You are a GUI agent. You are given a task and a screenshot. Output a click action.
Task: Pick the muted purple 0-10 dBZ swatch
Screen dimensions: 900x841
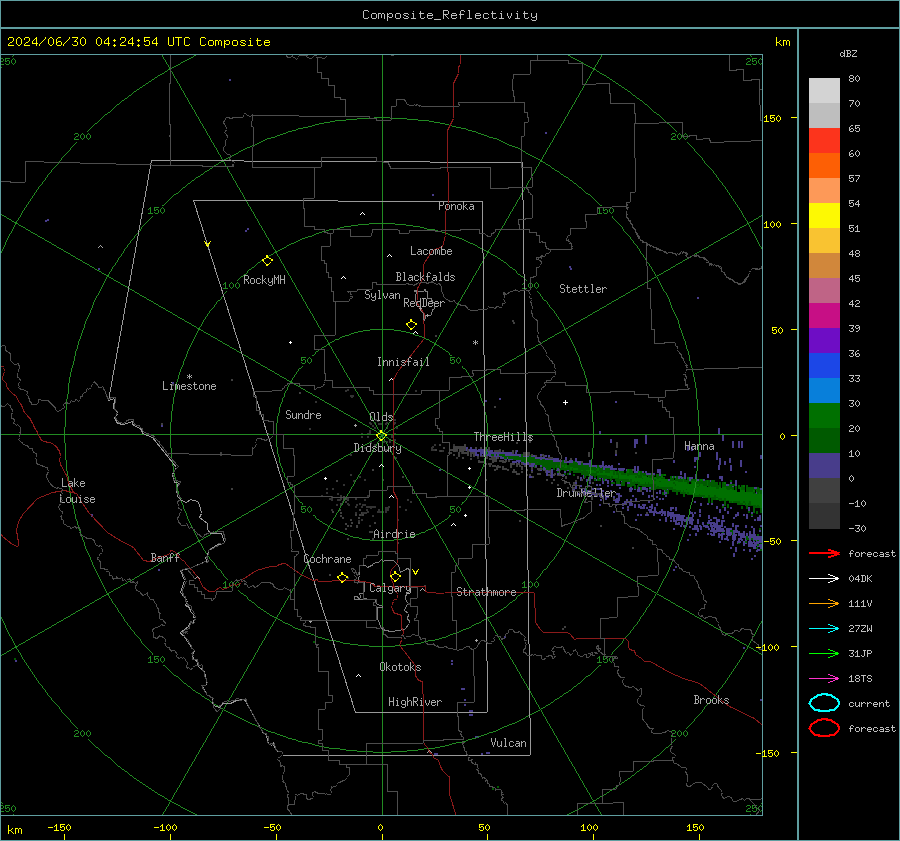[824, 466]
